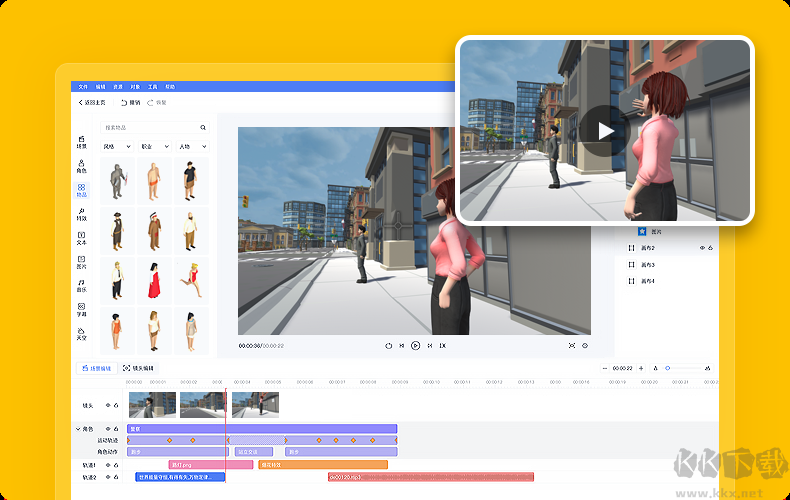
Task: Click the timeline zoom slider handle
Action: click(669, 368)
